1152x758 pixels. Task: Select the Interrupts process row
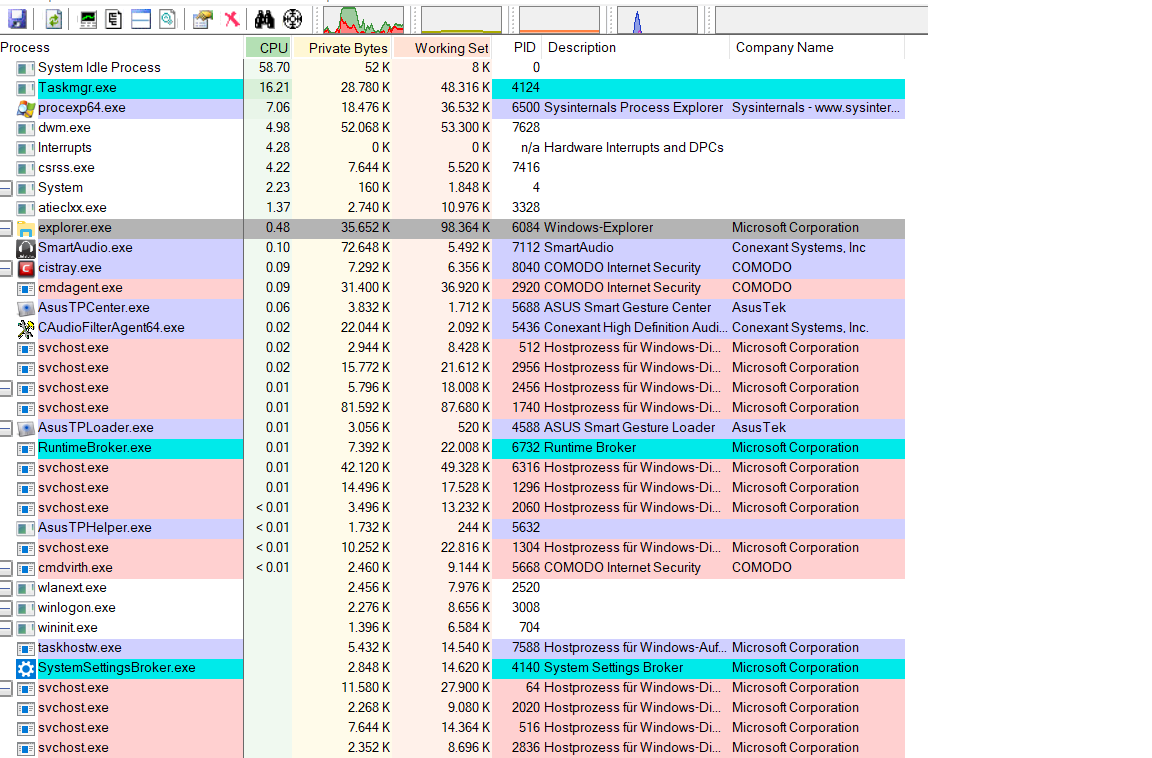(452, 148)
